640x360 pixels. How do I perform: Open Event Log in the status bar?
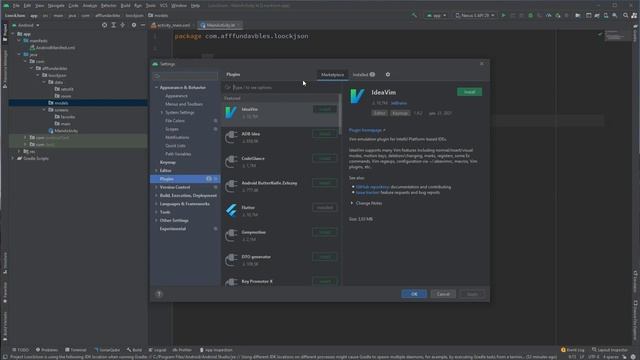573,350
